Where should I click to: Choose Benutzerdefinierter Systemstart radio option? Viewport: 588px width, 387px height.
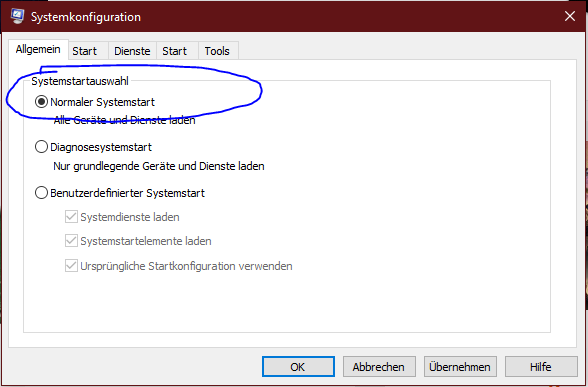coord(41,193)
